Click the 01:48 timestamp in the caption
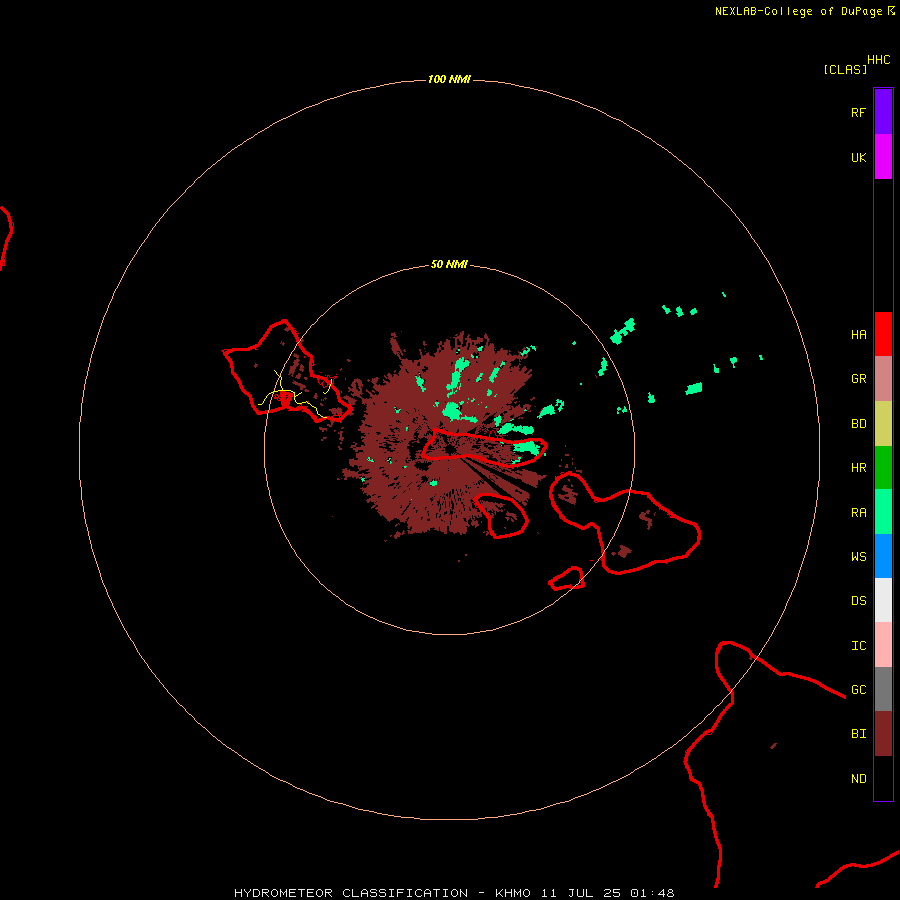Viewport: 900px width, 900px height. (652, 893)
